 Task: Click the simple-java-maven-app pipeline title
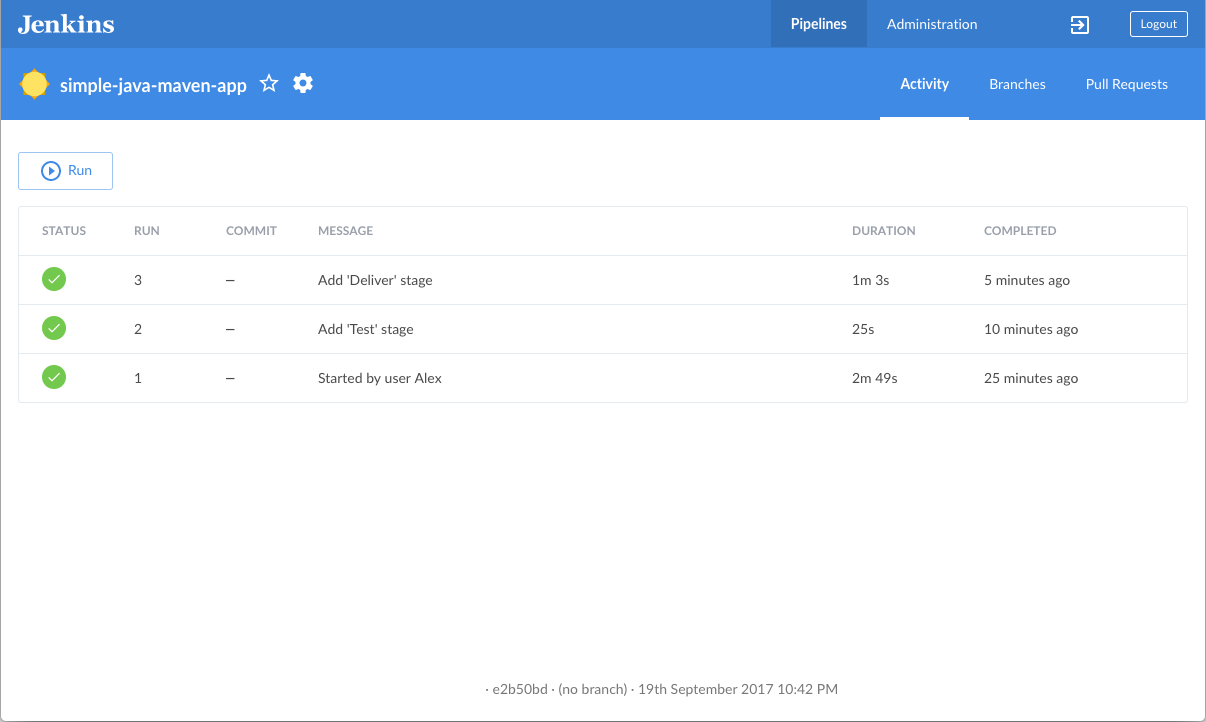153,85
